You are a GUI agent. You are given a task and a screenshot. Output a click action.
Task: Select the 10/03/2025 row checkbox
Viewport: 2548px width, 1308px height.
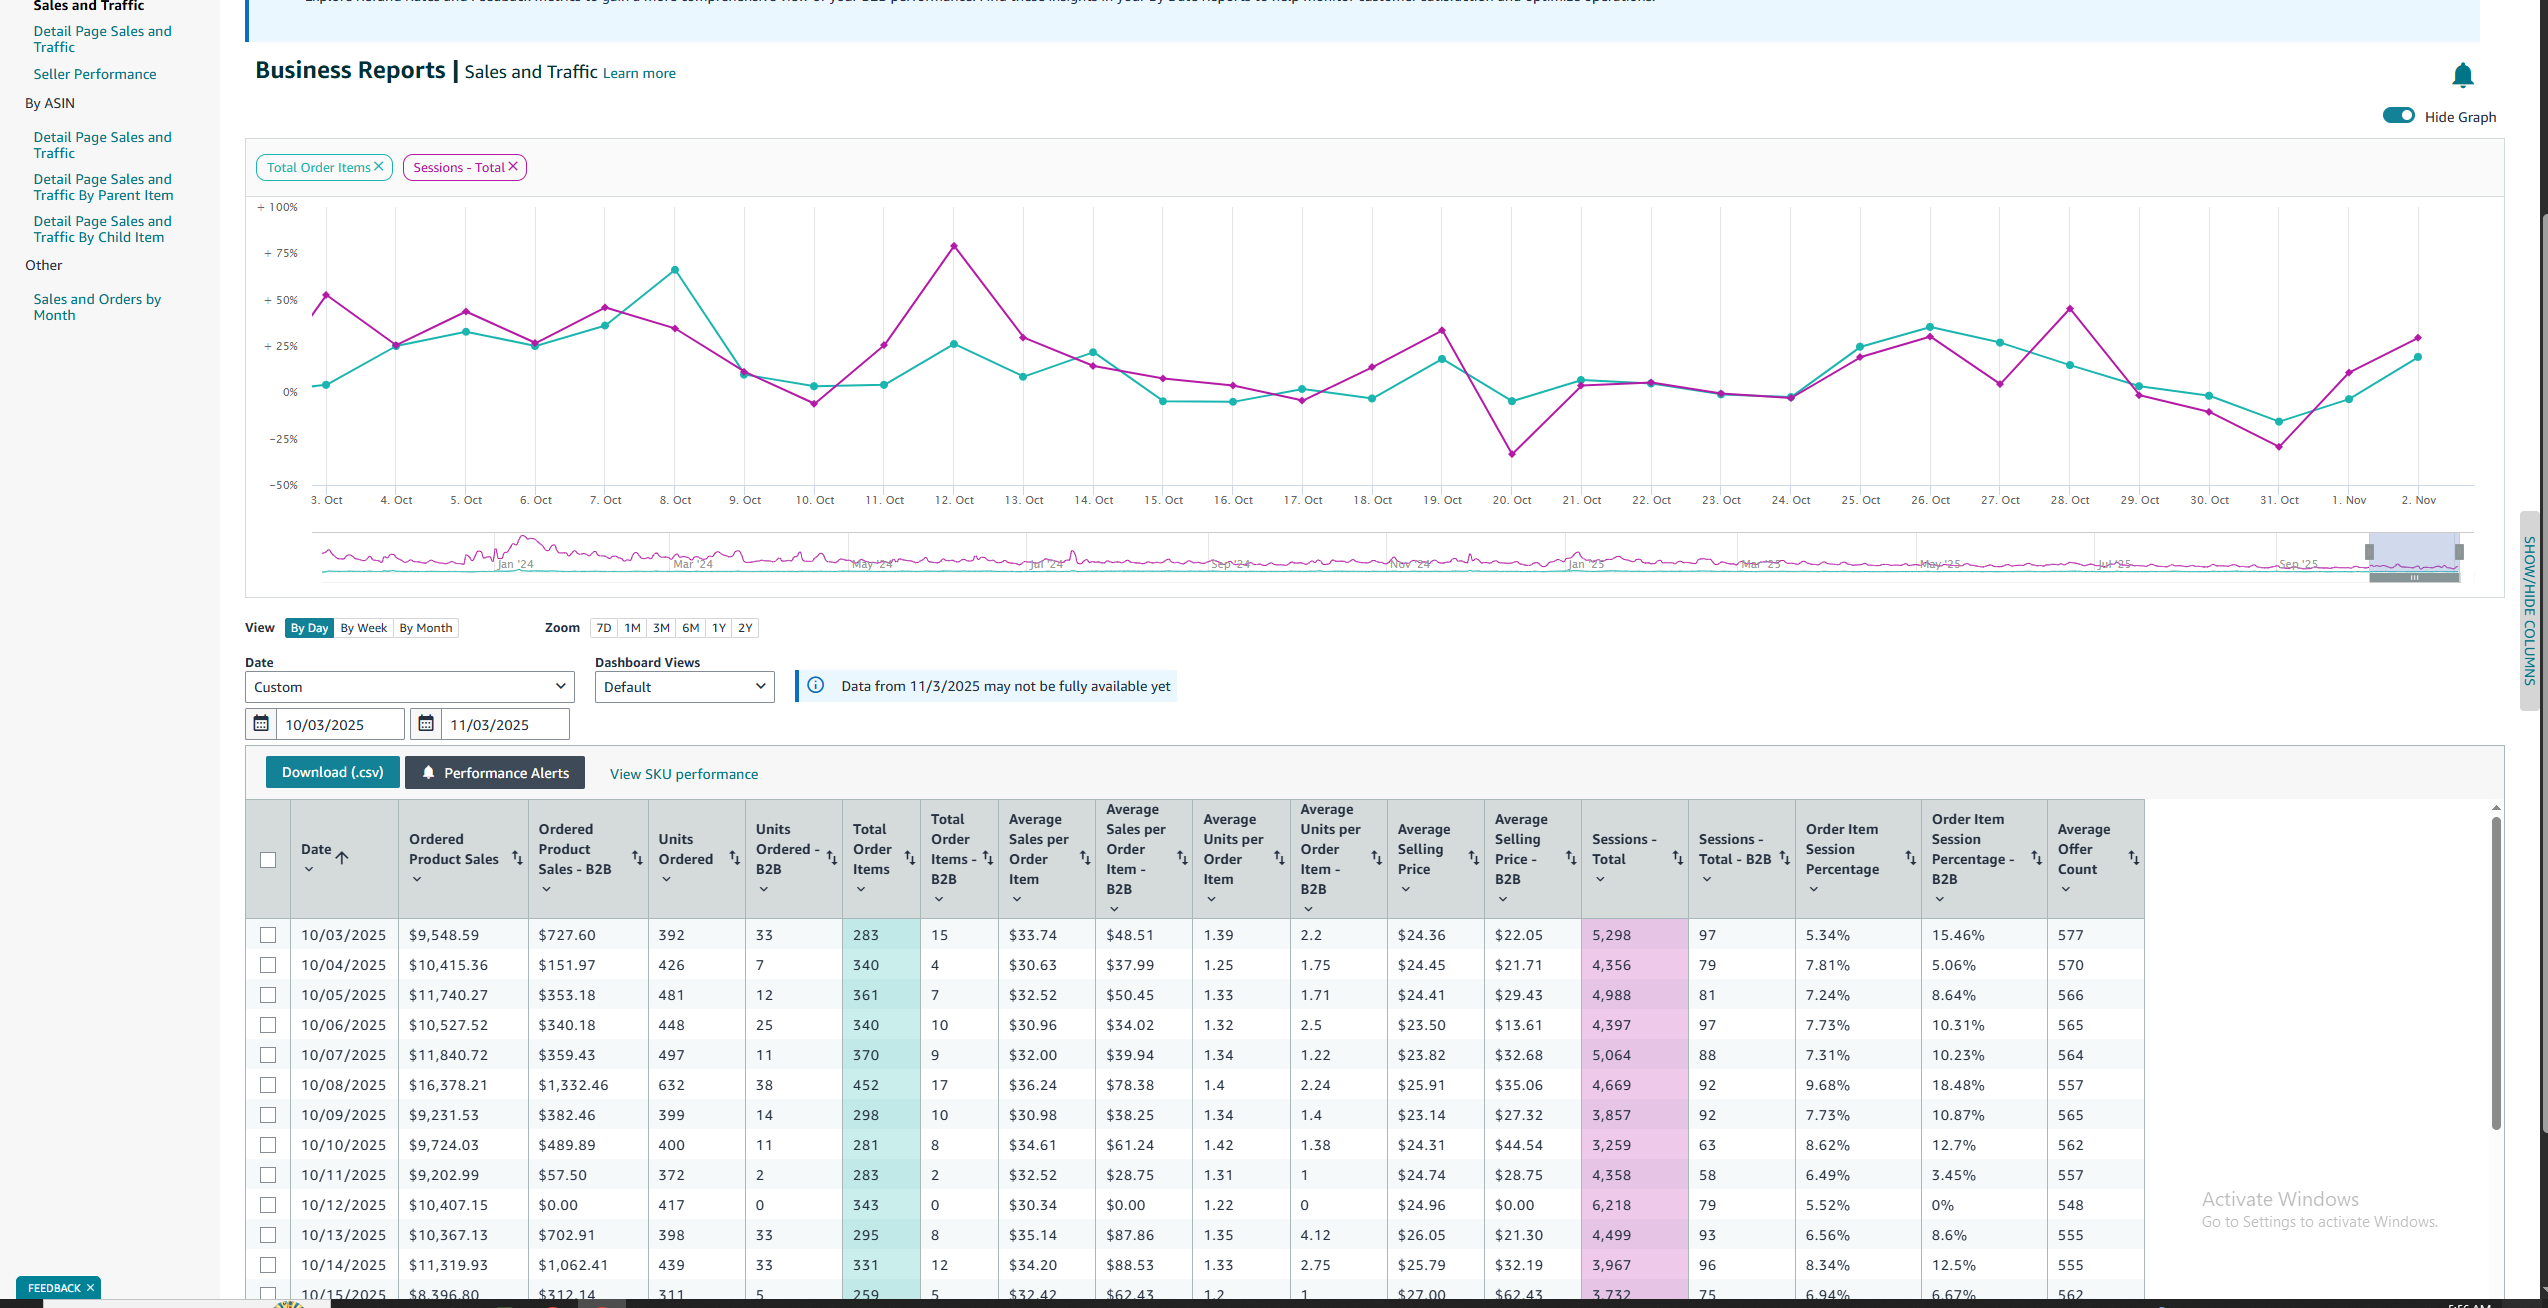click(x=268, y=934)
